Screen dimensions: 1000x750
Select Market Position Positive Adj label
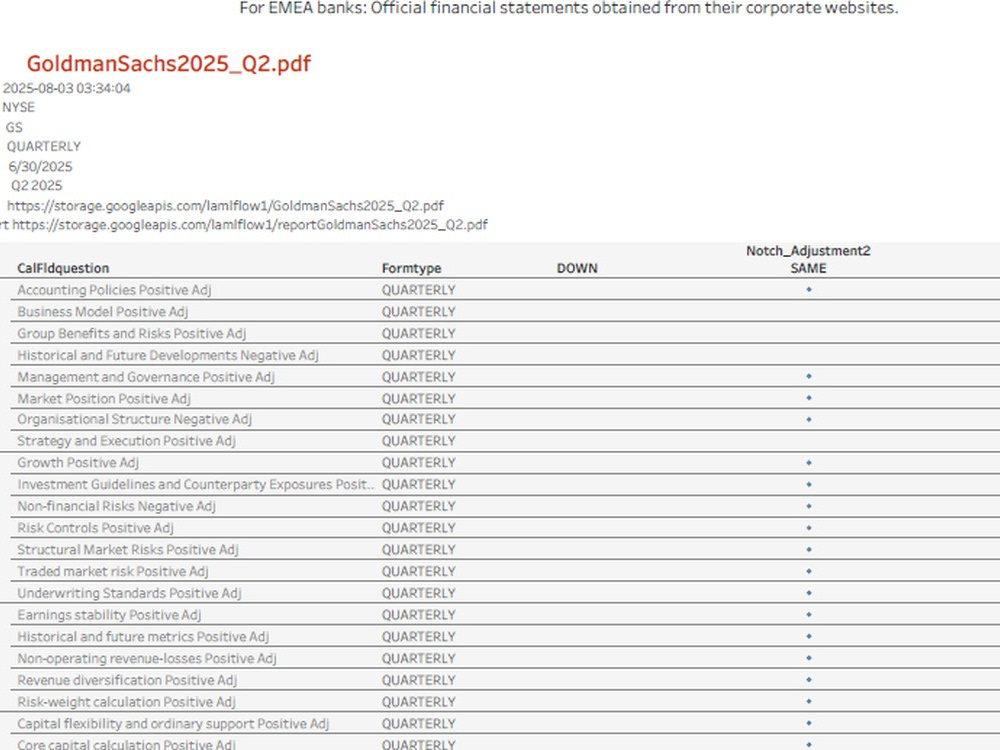pos(104,399)
